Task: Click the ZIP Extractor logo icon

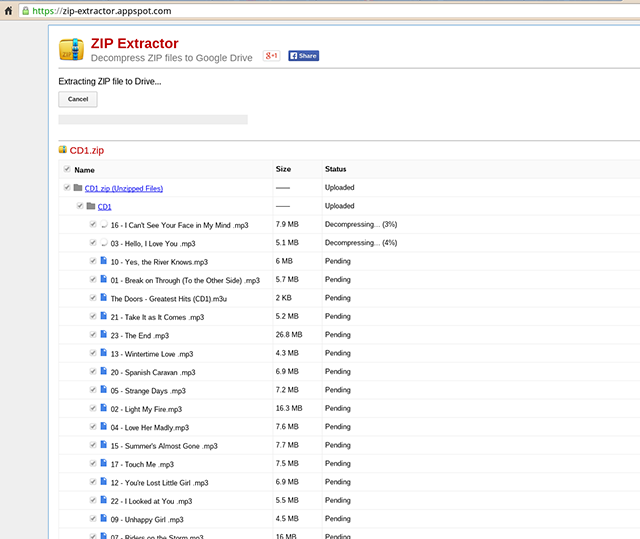Action: tap(71, 49)
